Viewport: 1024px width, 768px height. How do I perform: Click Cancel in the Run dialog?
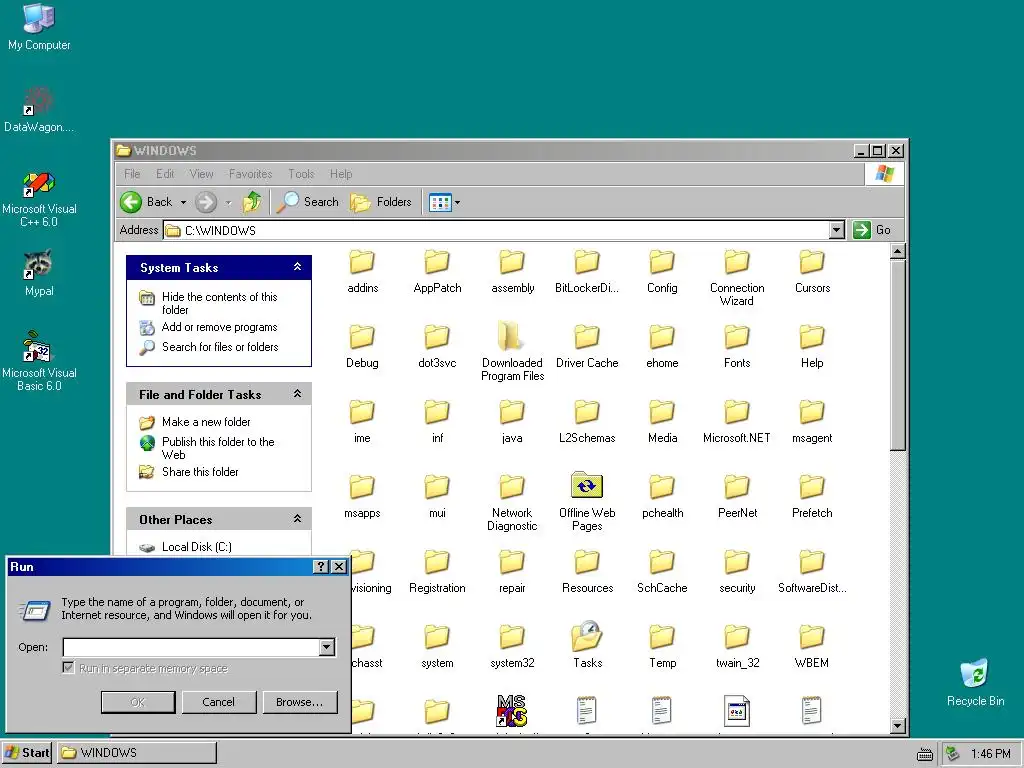click(x=219, y=702)
